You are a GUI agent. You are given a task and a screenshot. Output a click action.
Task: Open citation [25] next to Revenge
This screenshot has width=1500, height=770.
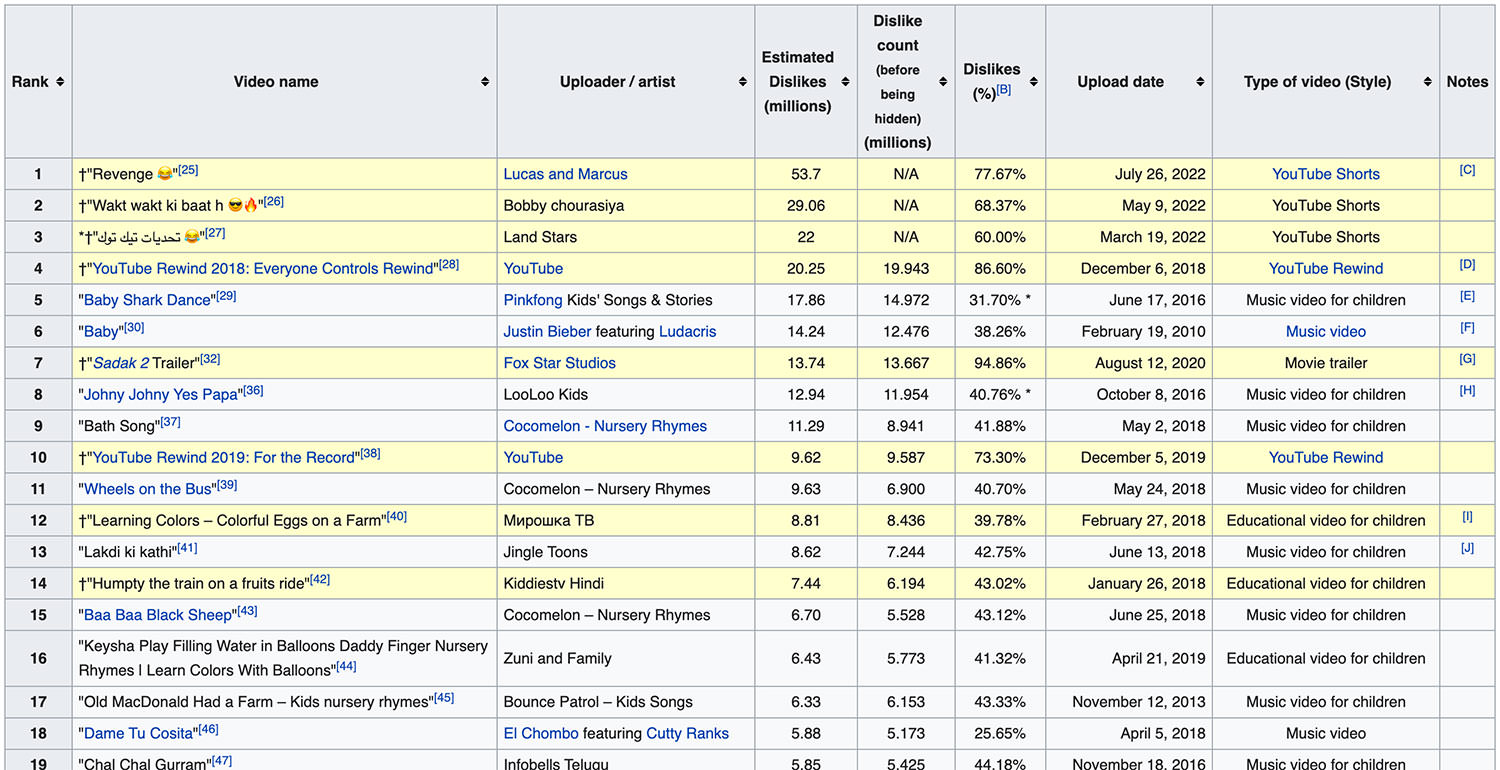pyautogui.click(x=188, y=170)
